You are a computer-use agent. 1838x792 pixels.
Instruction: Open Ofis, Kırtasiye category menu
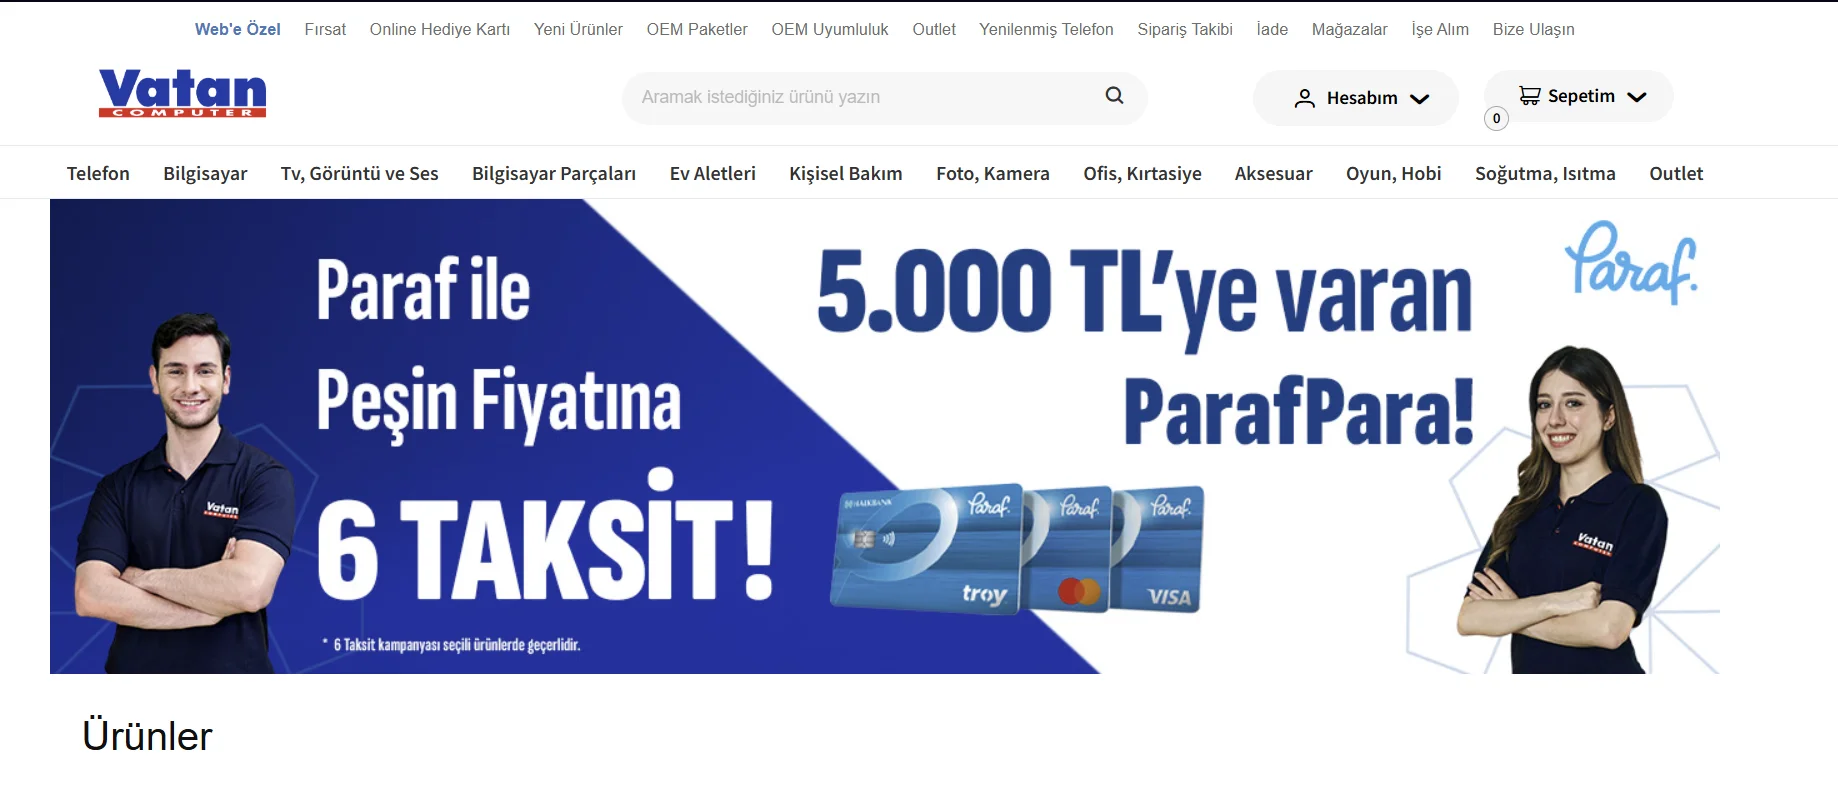[x=1142, y=173]
